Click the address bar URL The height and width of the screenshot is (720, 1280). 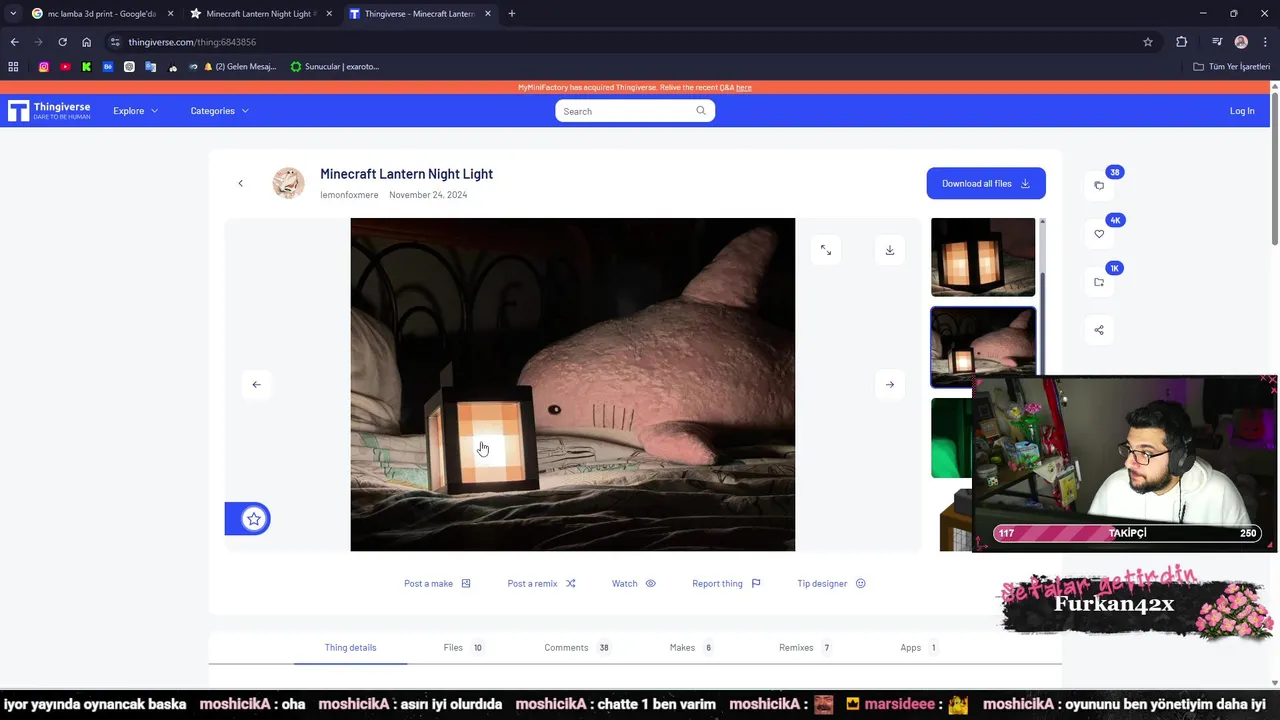192,42
